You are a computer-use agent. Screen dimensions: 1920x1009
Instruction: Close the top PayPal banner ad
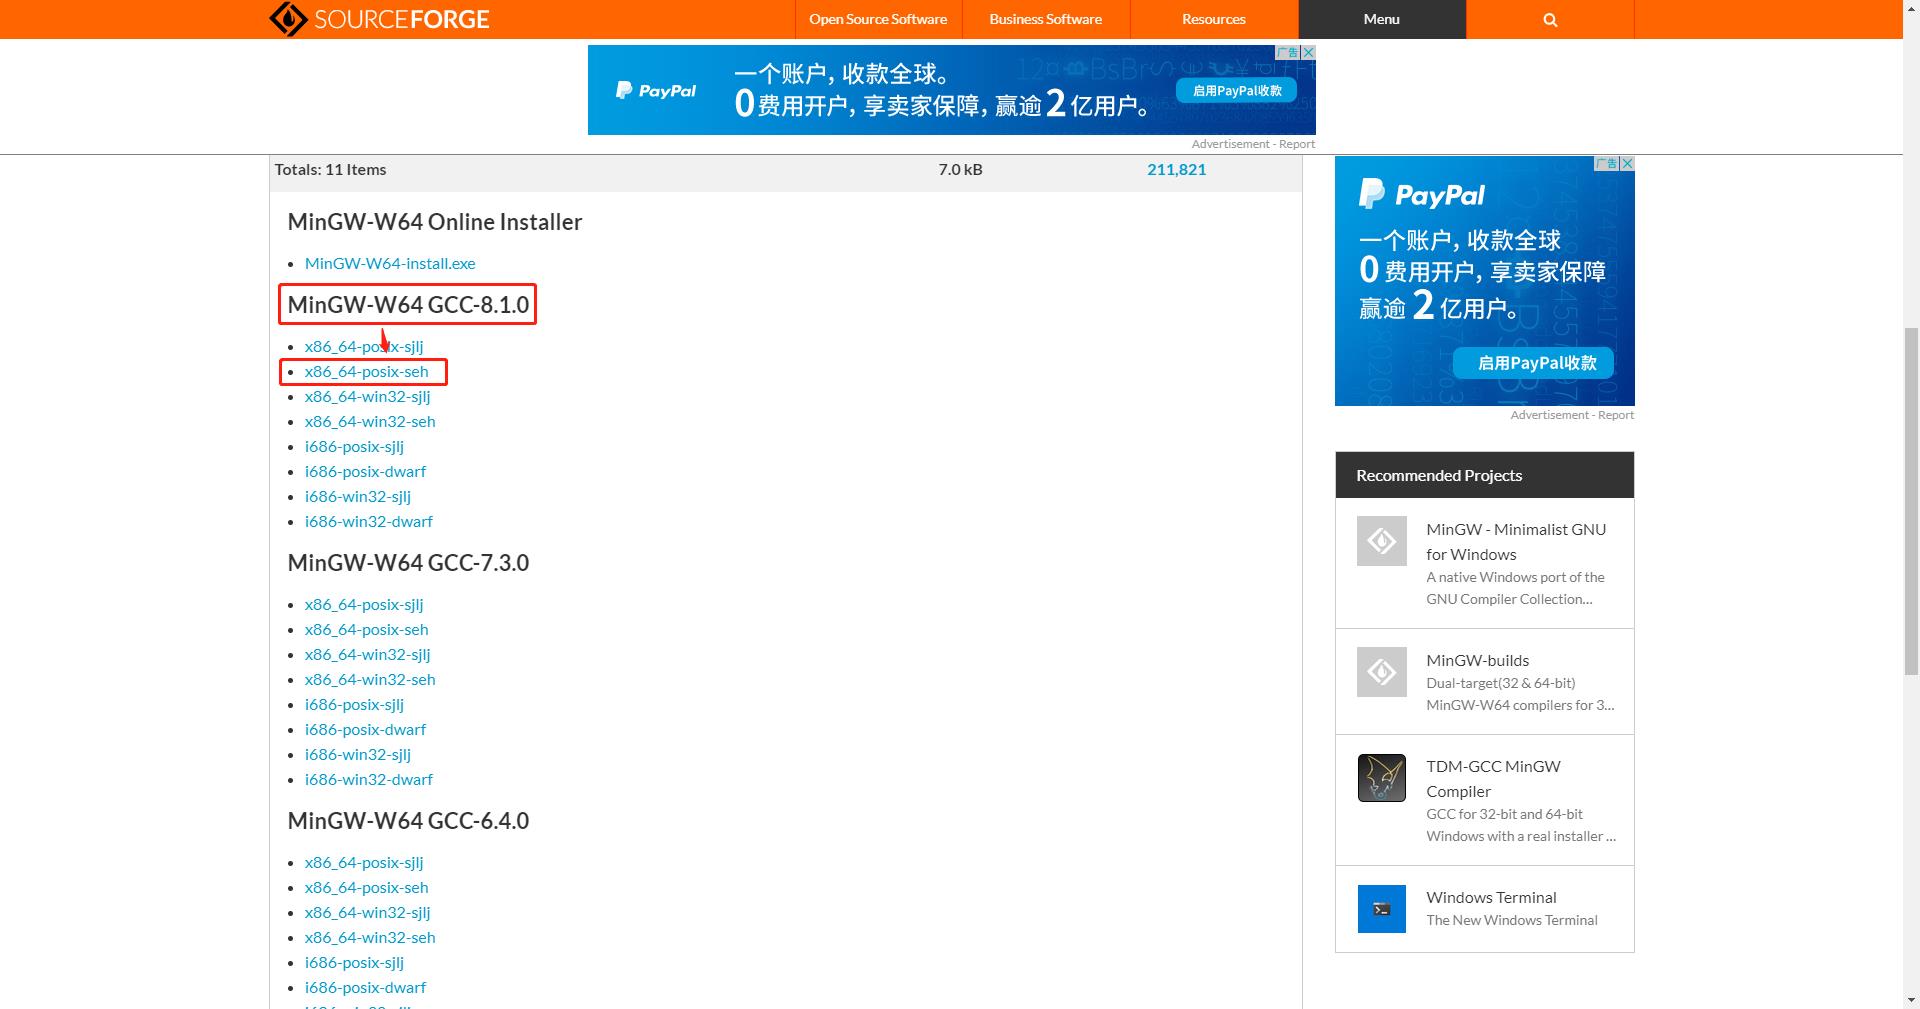pos(1308,52)
